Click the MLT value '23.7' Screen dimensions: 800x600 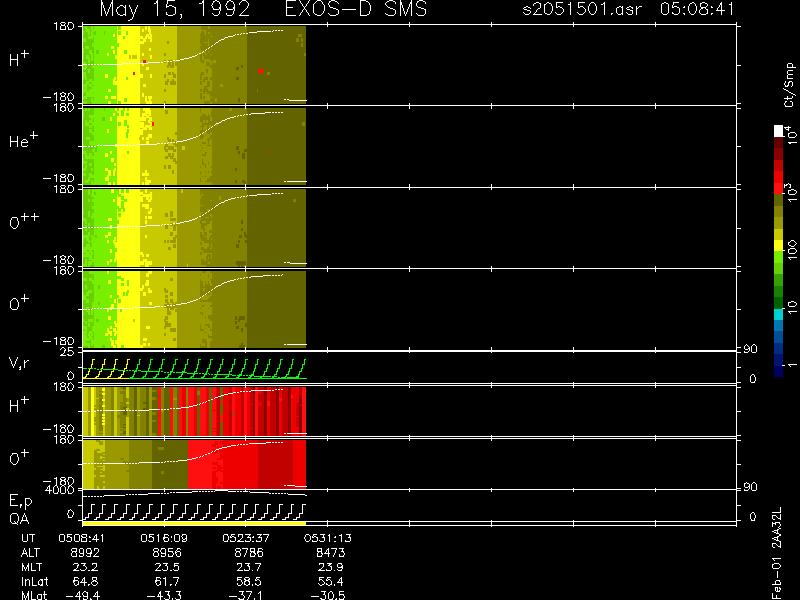[248, 567]
